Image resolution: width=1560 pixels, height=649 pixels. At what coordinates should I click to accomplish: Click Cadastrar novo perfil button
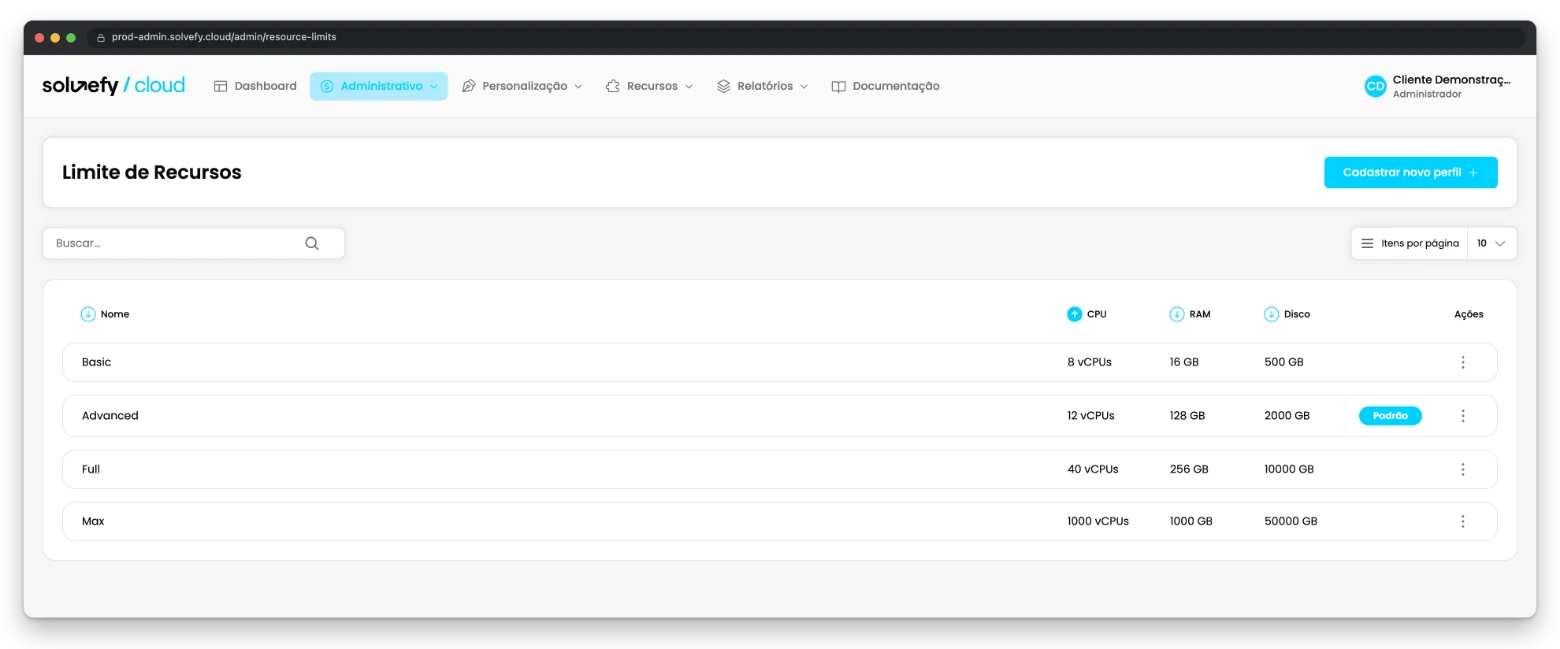coord(1411,172)
